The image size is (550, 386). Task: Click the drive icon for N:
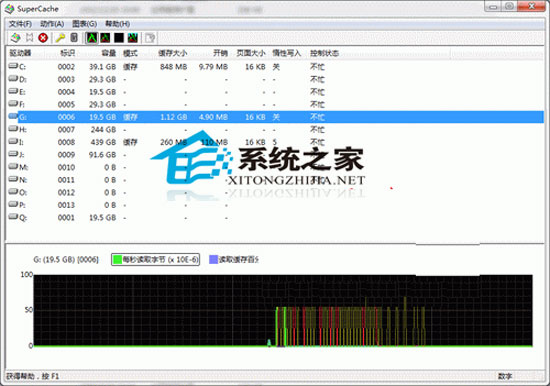(13, 179)
